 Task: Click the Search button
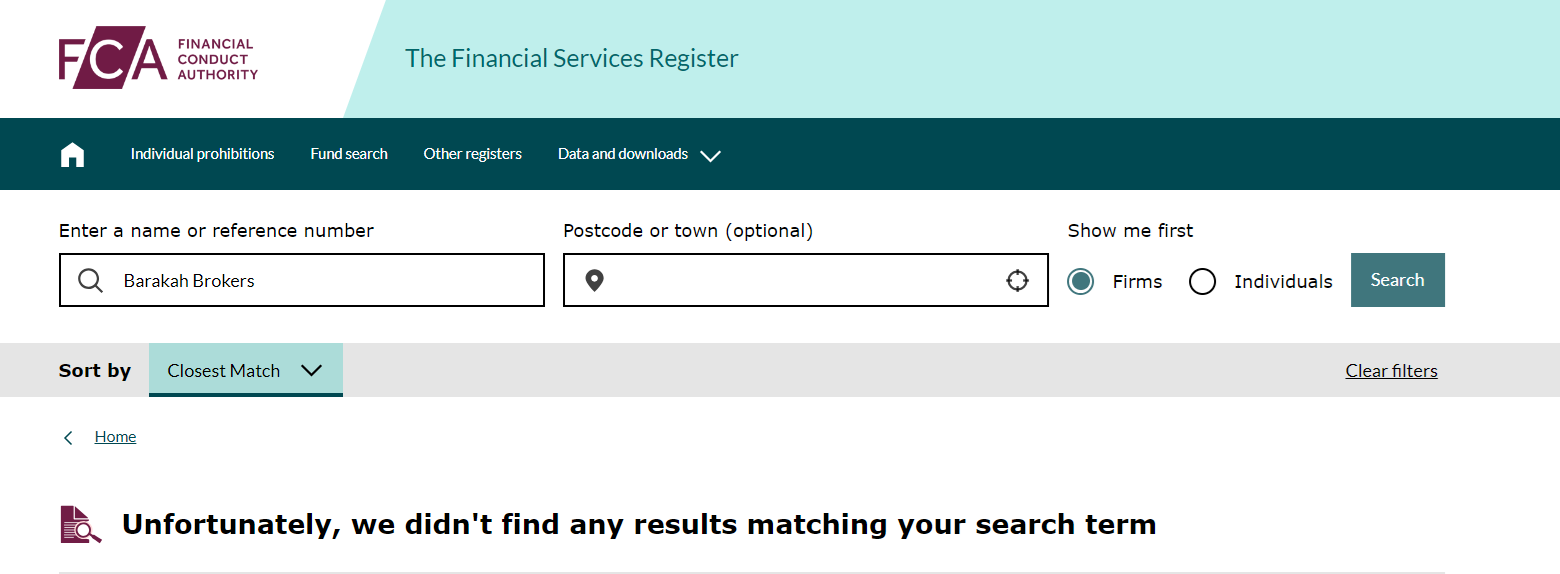[1397, 280]
